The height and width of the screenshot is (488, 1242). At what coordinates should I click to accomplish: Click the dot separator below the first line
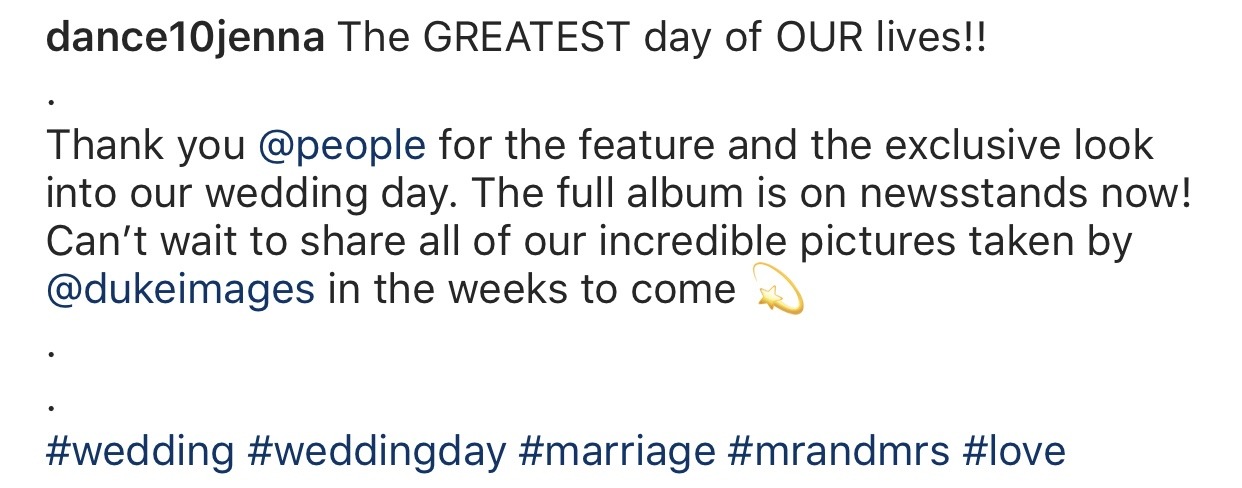point(51,102)
